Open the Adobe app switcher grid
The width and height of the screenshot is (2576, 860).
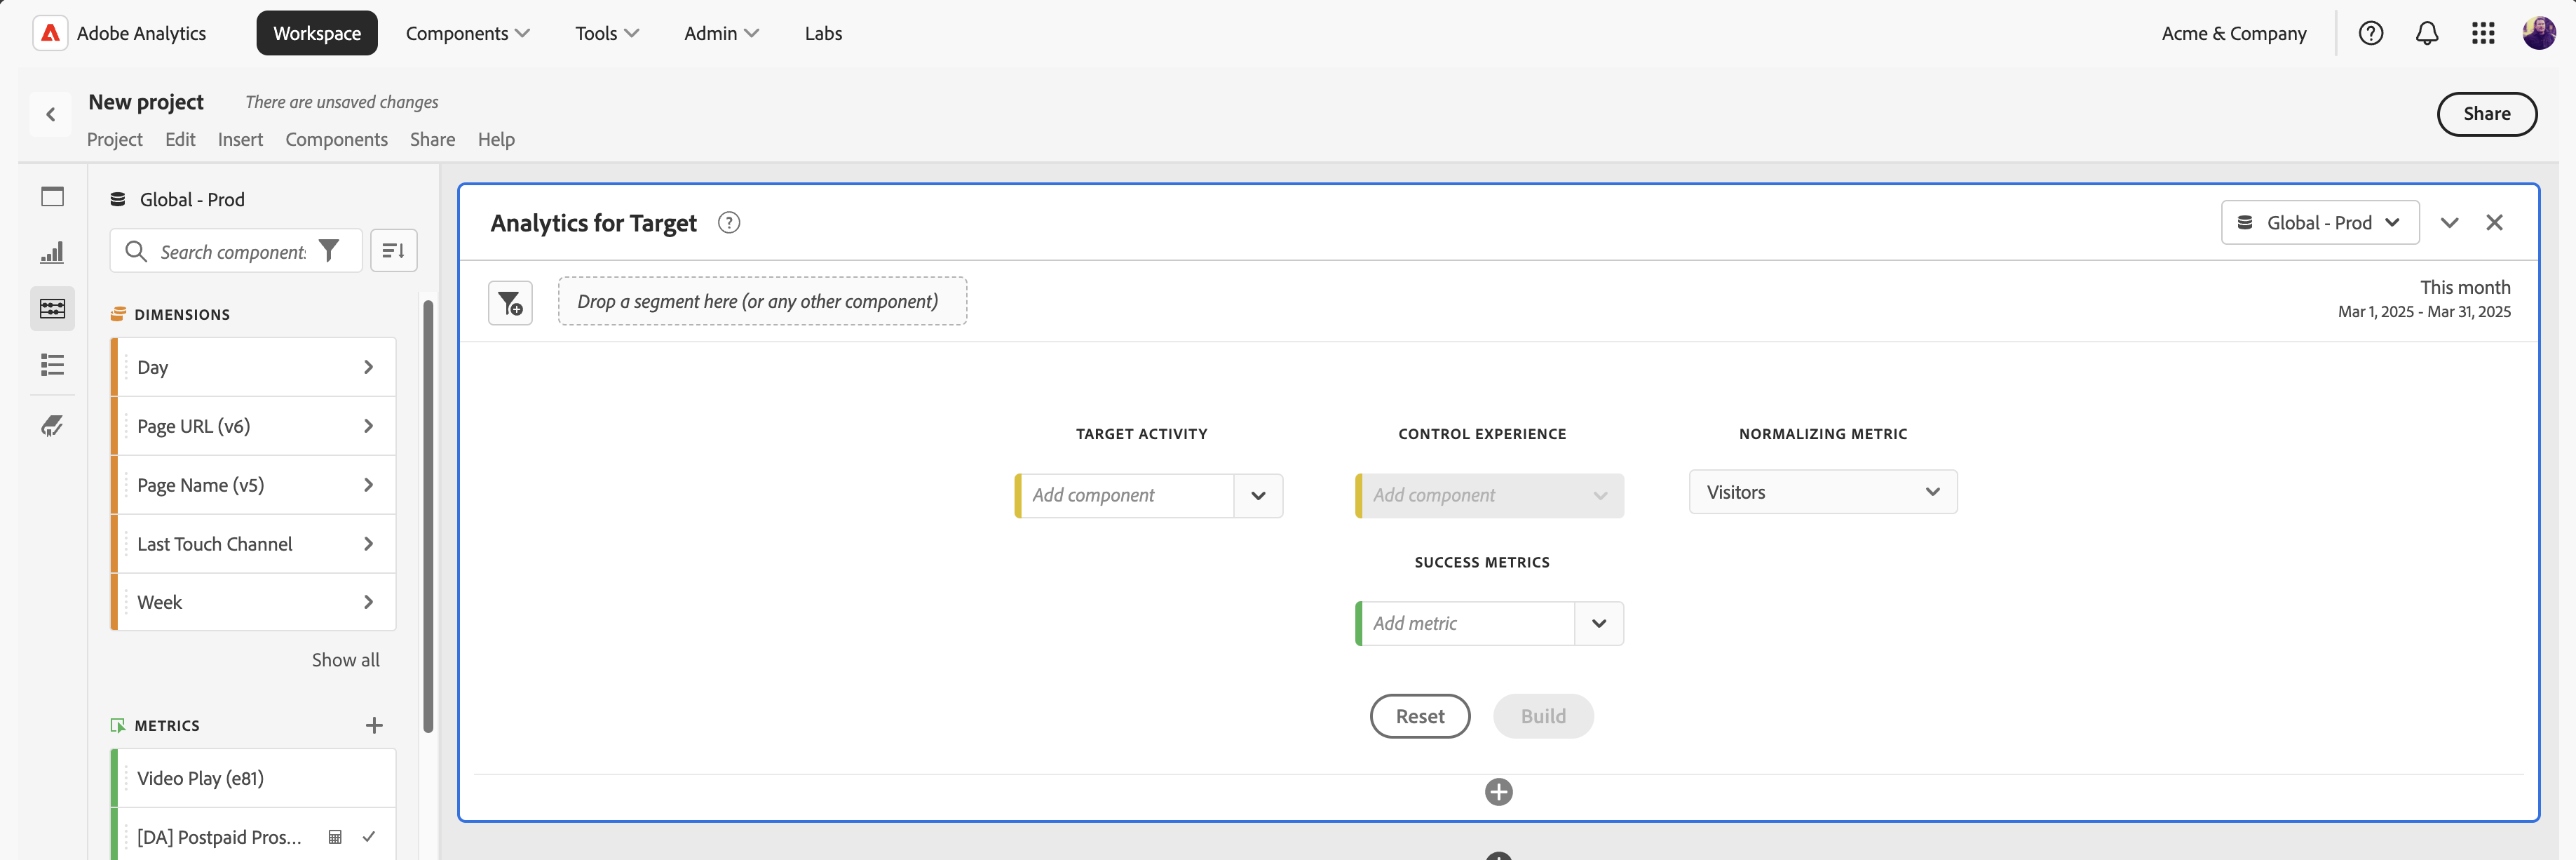[2483, 32]
